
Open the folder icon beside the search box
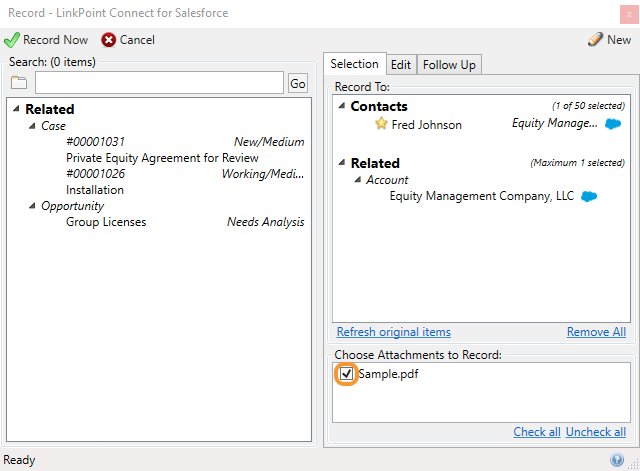[x=19, y=82]
